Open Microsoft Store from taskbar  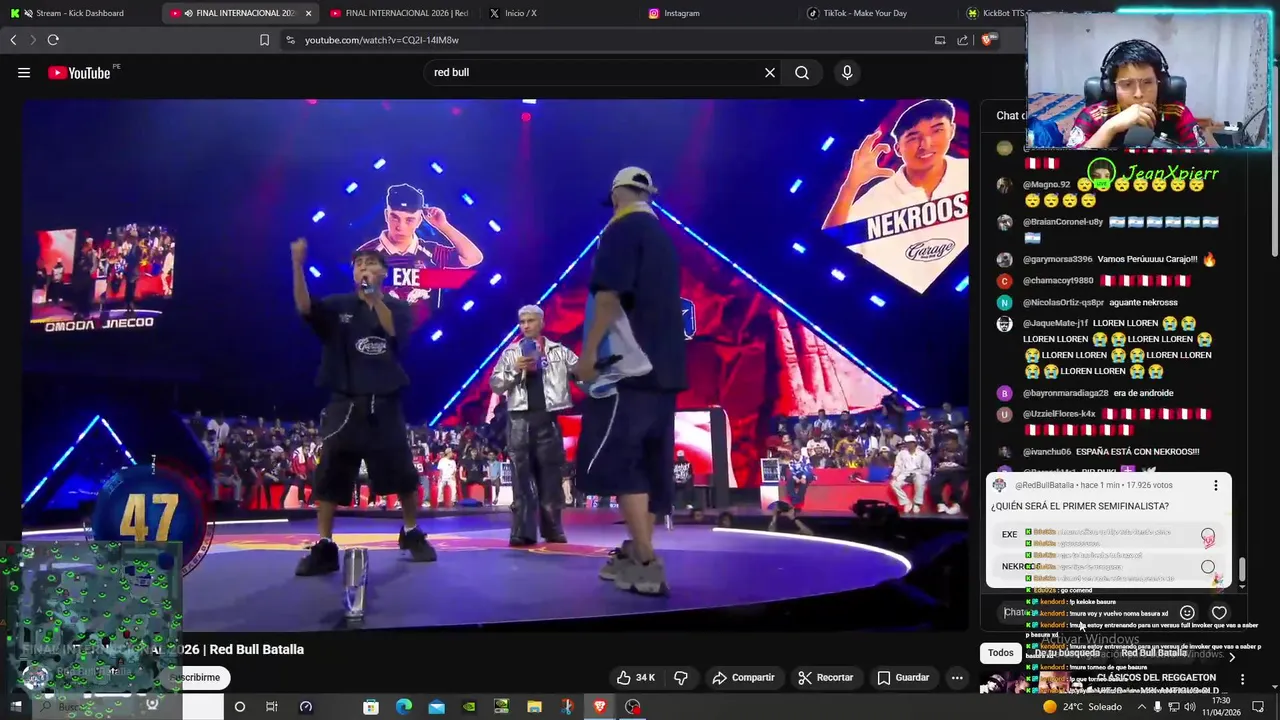click(x=371, y=707)
